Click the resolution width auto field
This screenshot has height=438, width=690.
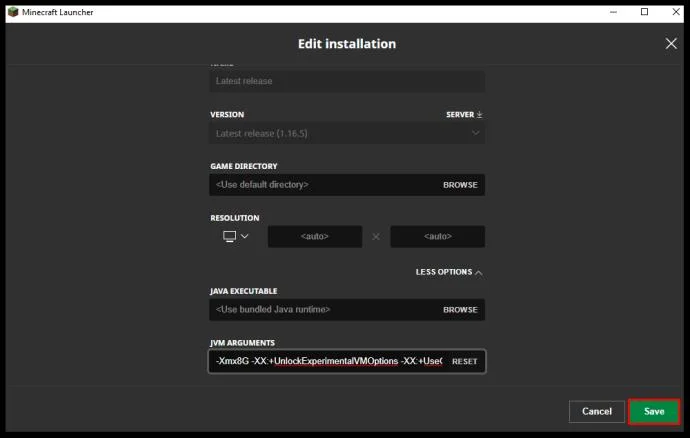[315, 236]
